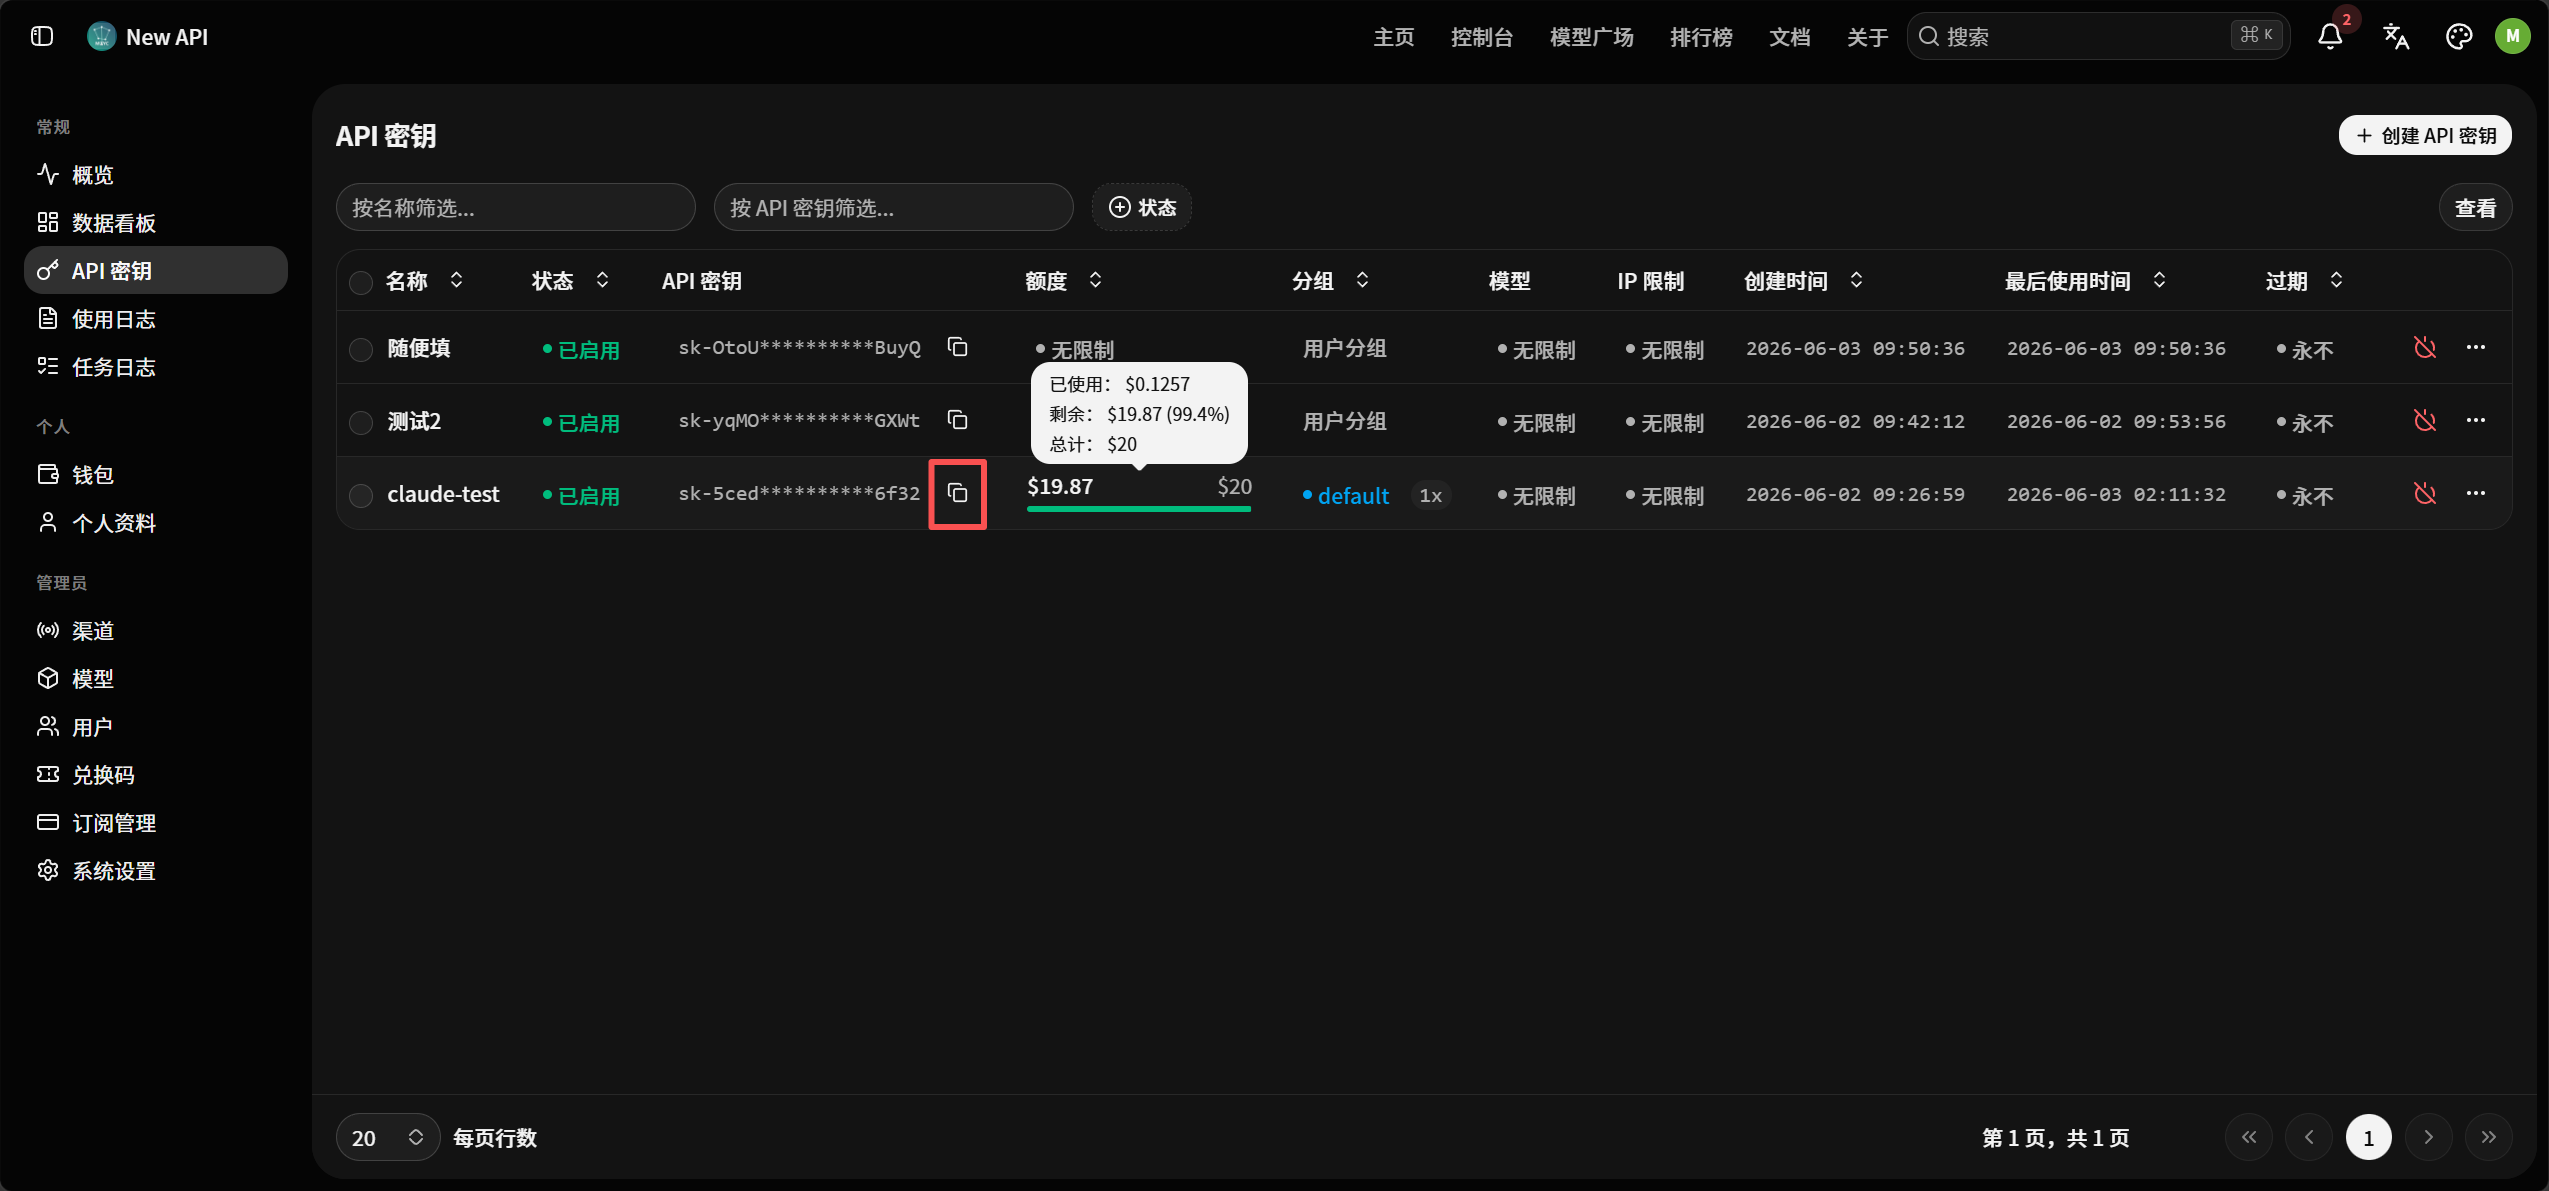Sort by 分组 column
Screen dimensions: 2549x1191
click(1331, 281)
